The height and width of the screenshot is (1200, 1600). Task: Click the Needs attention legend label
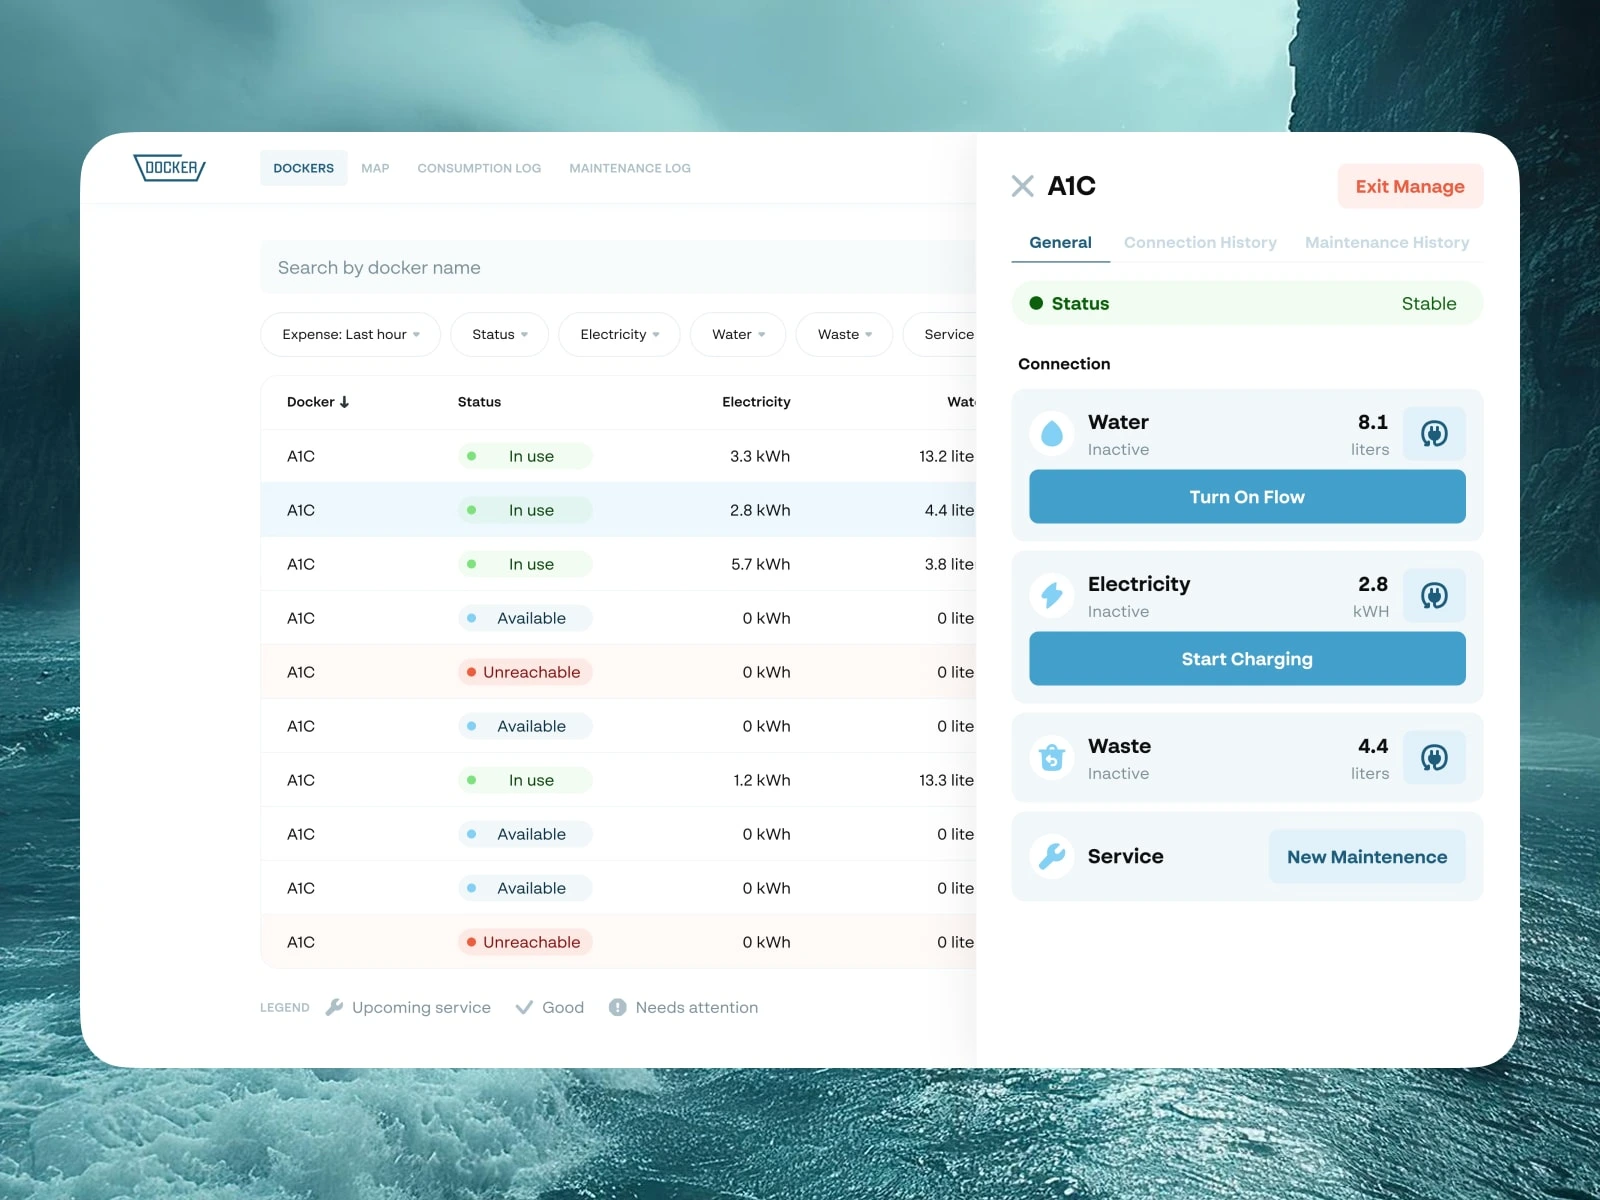click(697, 1007)
